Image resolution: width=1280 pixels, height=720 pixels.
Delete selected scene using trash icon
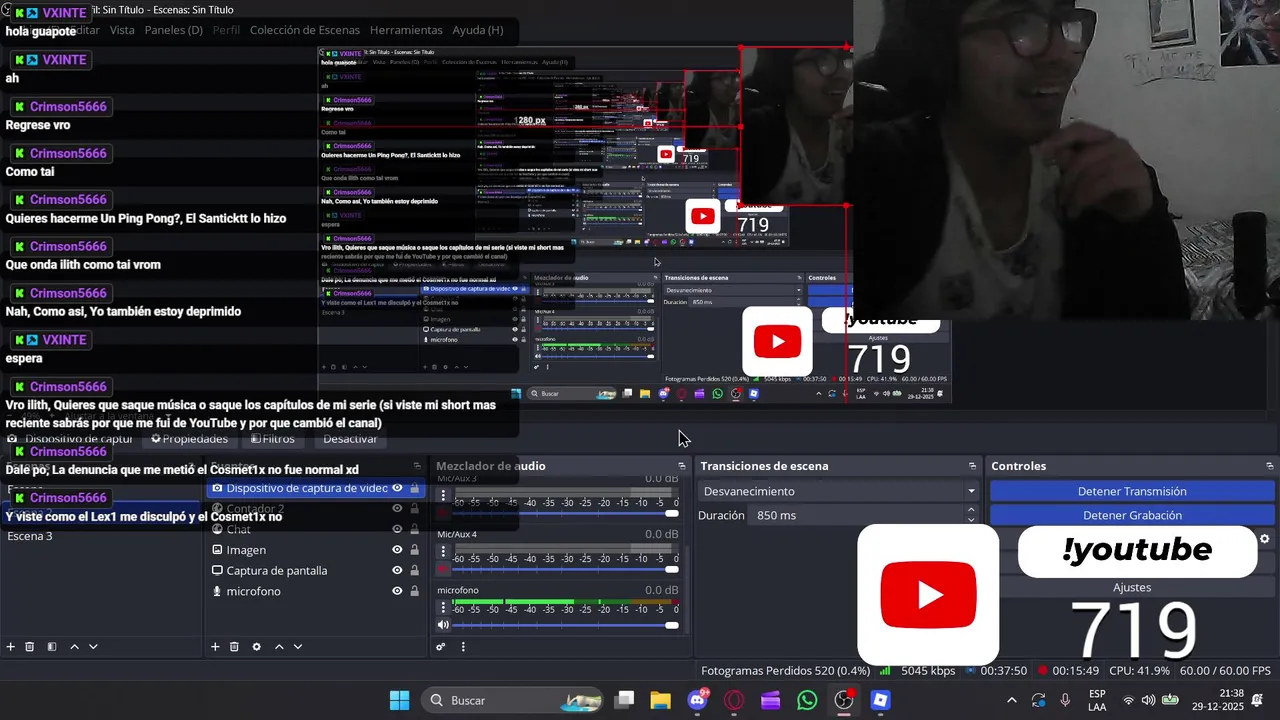[x=30, y=647]
